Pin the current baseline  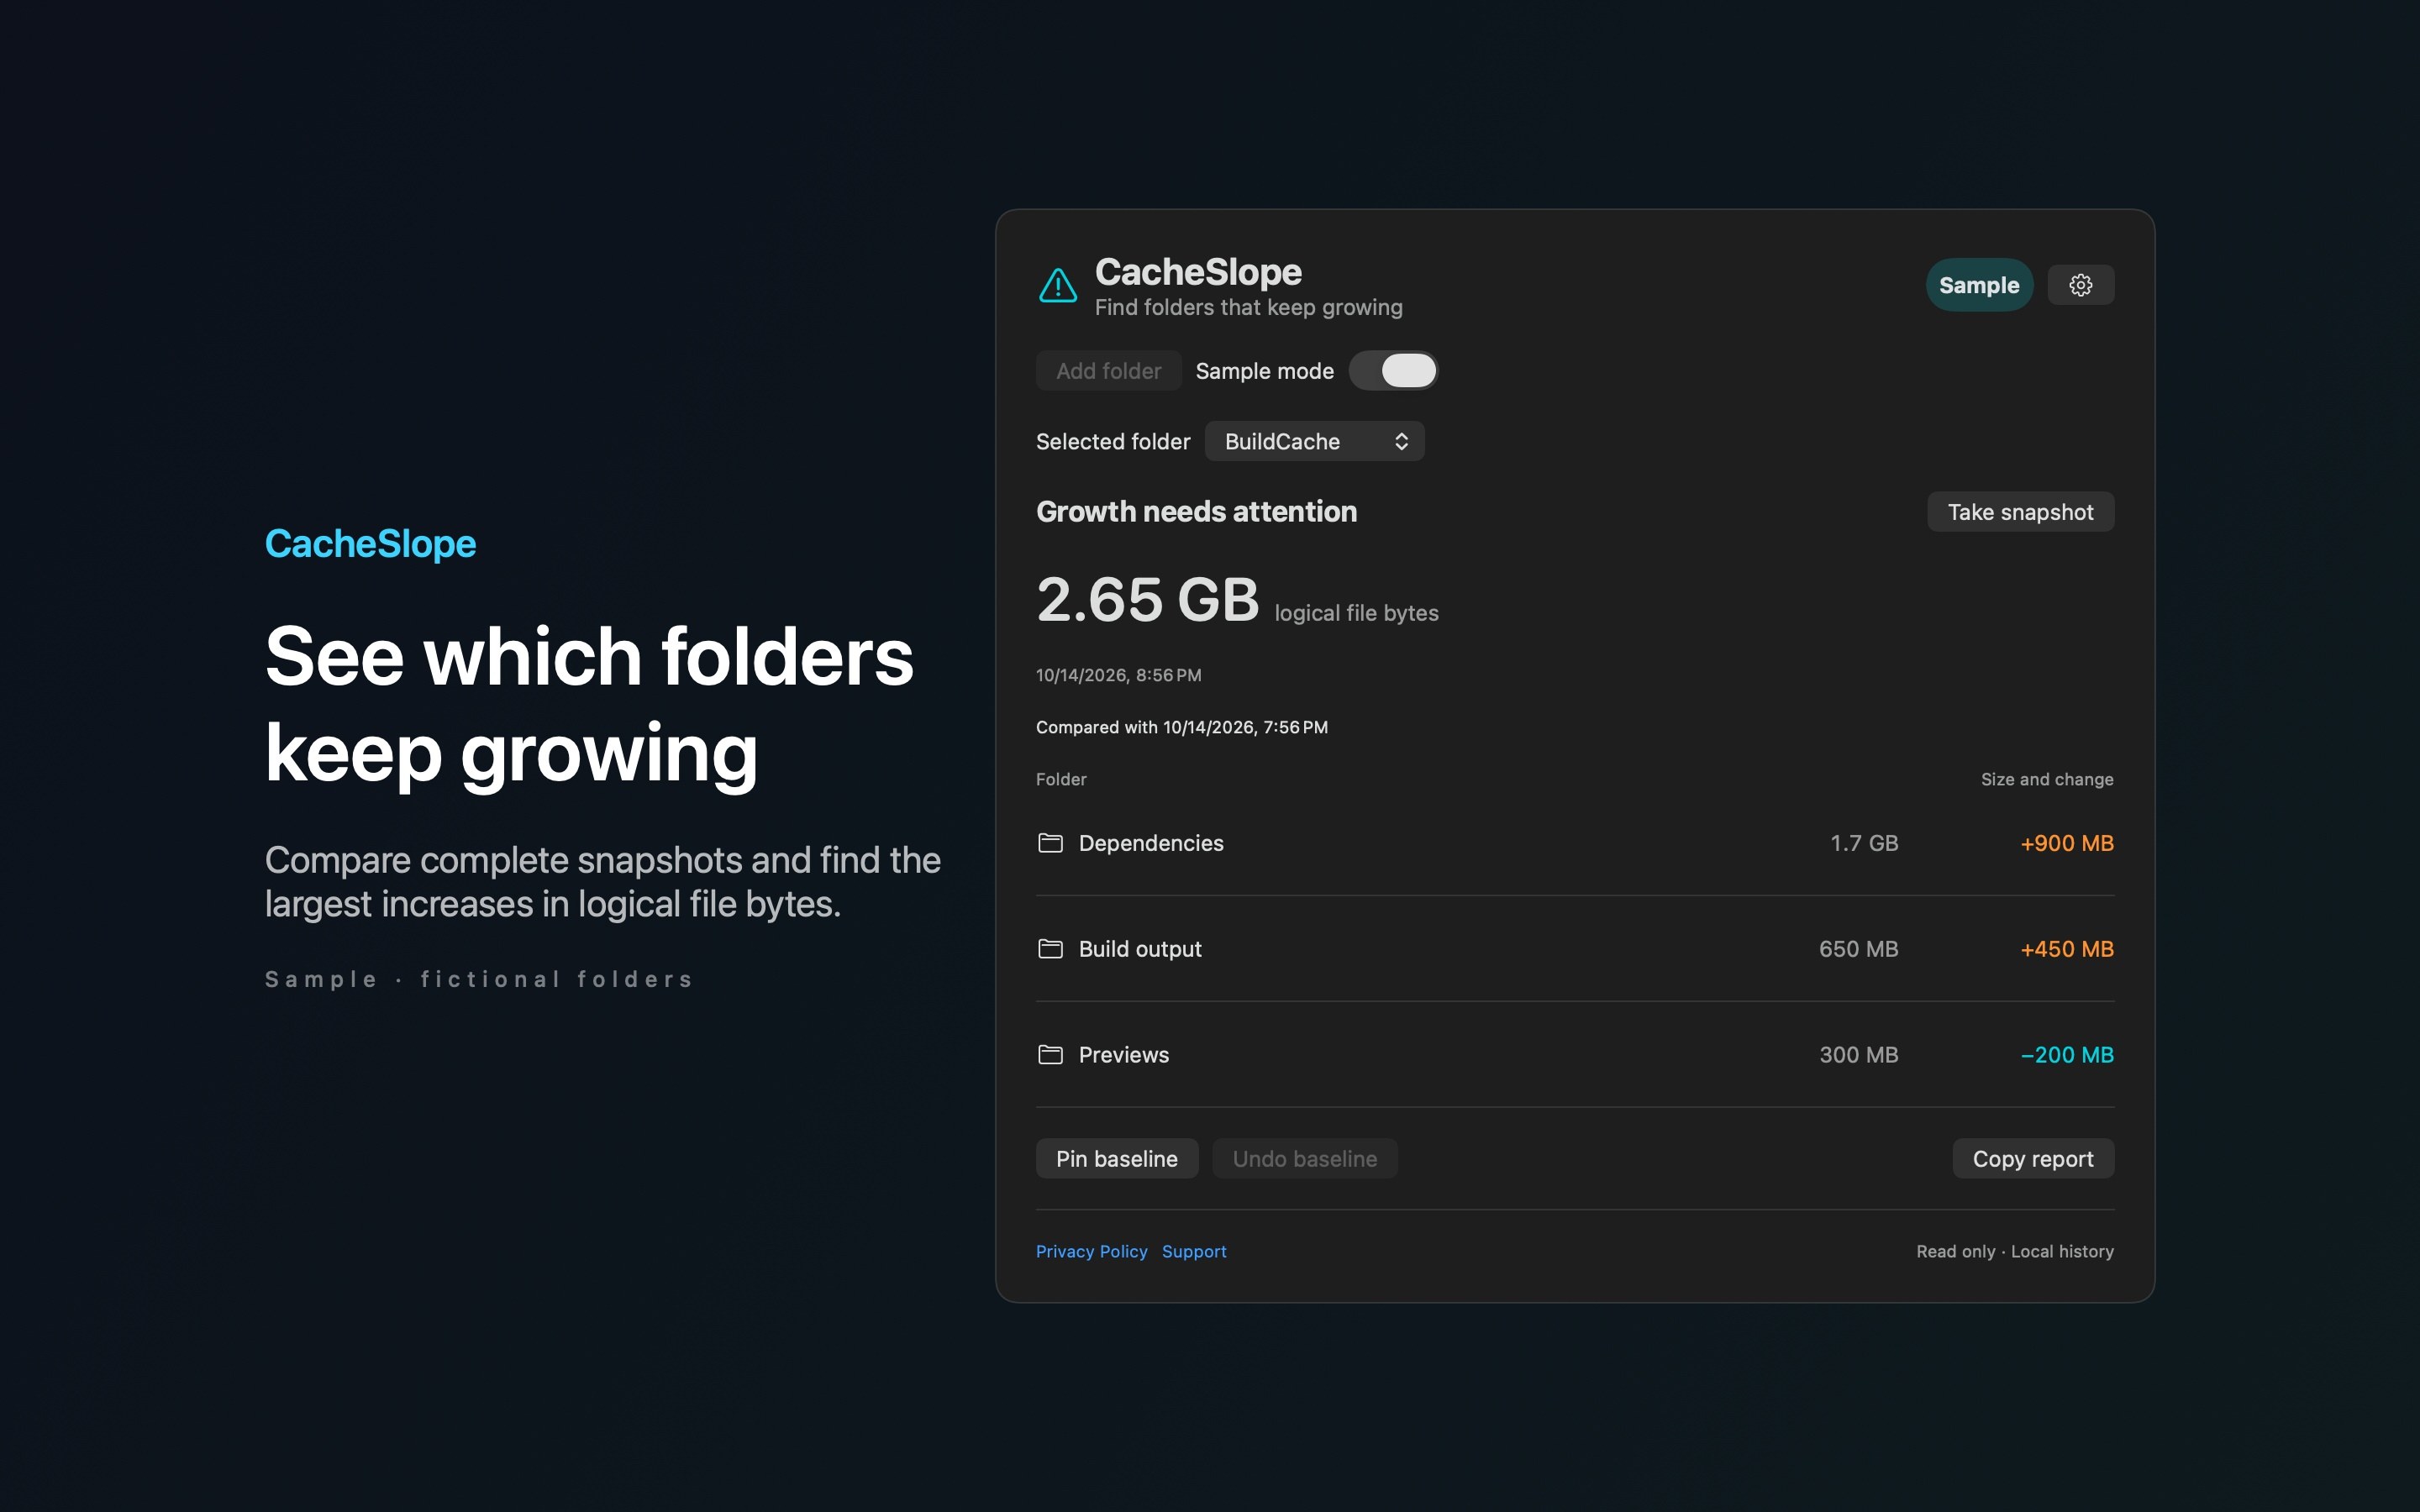pos(1116,1158)
